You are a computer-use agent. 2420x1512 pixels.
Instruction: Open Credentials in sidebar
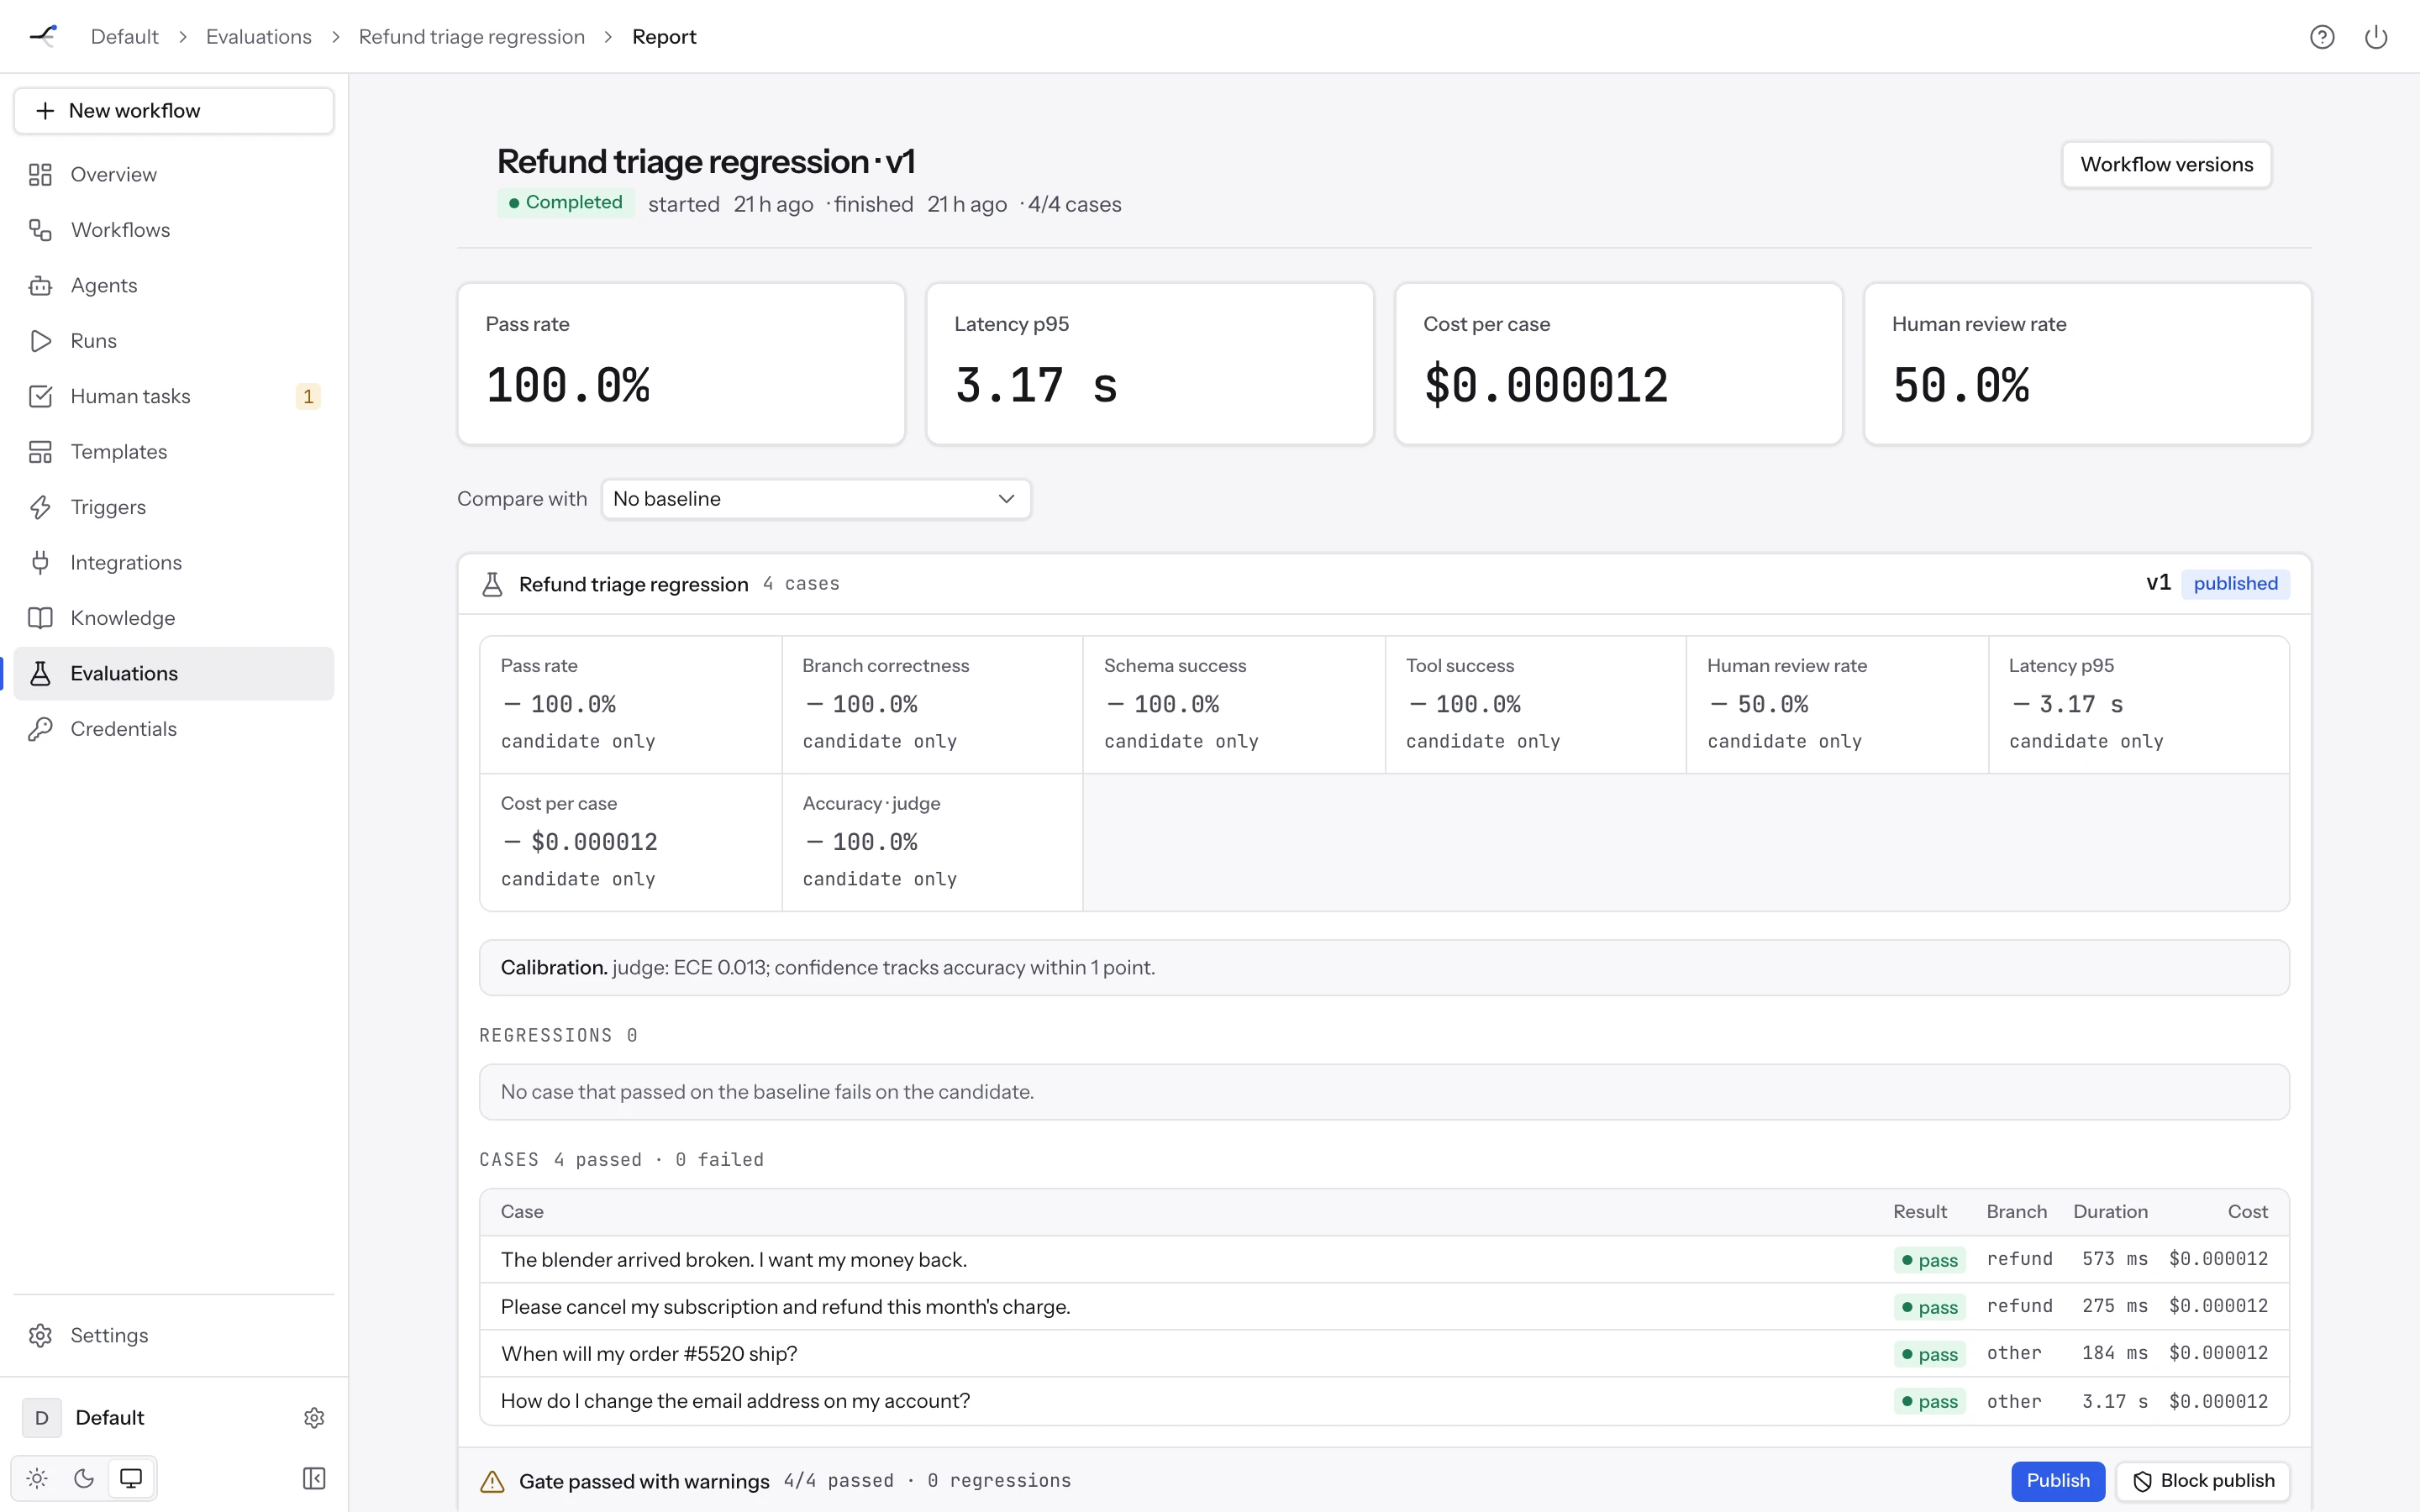174,729
